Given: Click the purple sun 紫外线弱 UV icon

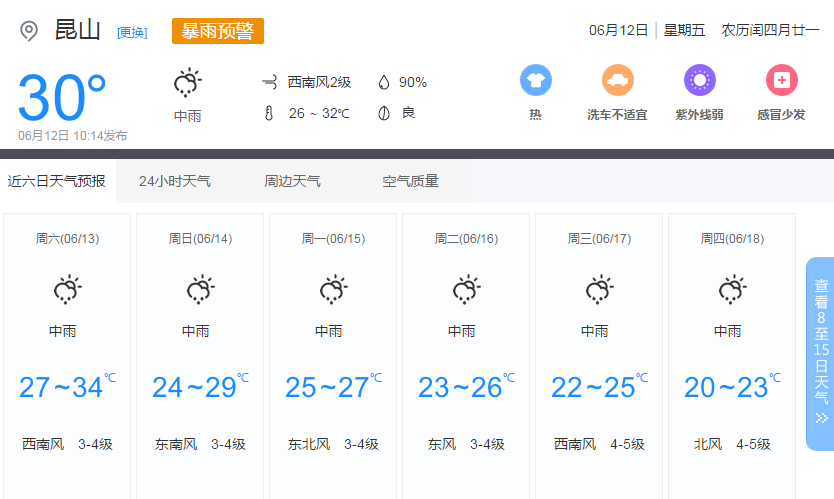Looking at the screenshot, I should click(x=699, y=80).
